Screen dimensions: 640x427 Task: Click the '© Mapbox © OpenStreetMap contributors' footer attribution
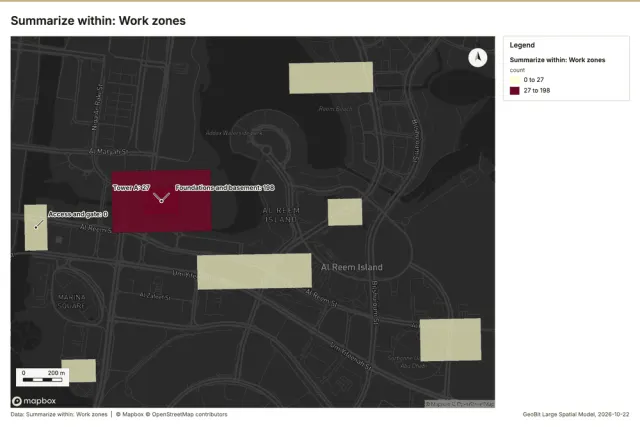pyautogui.click(x=171, y=414)
